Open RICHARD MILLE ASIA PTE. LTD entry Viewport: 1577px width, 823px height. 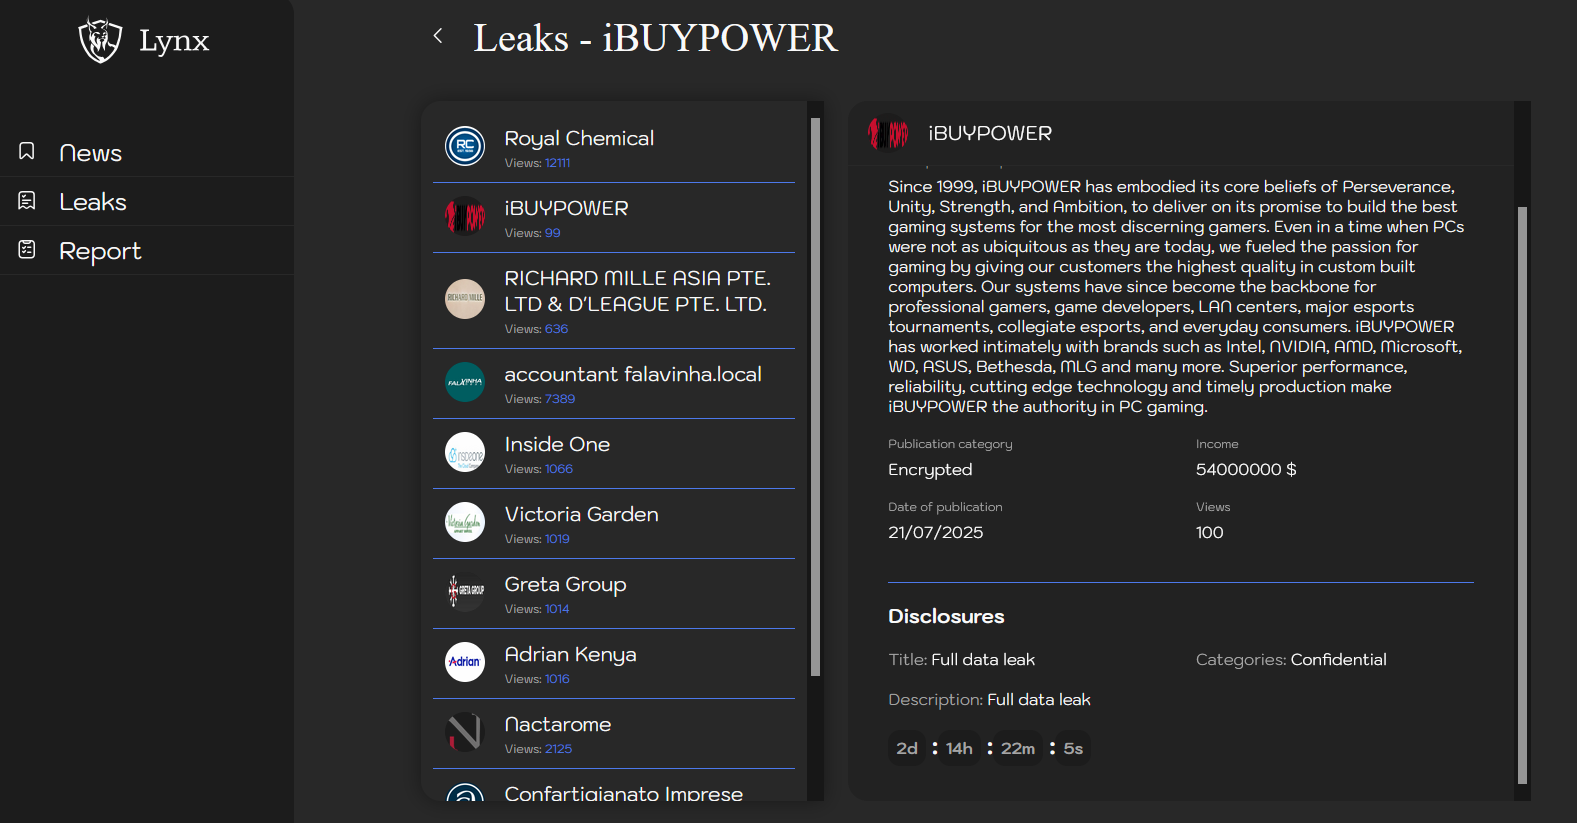[x=614, y=301]
